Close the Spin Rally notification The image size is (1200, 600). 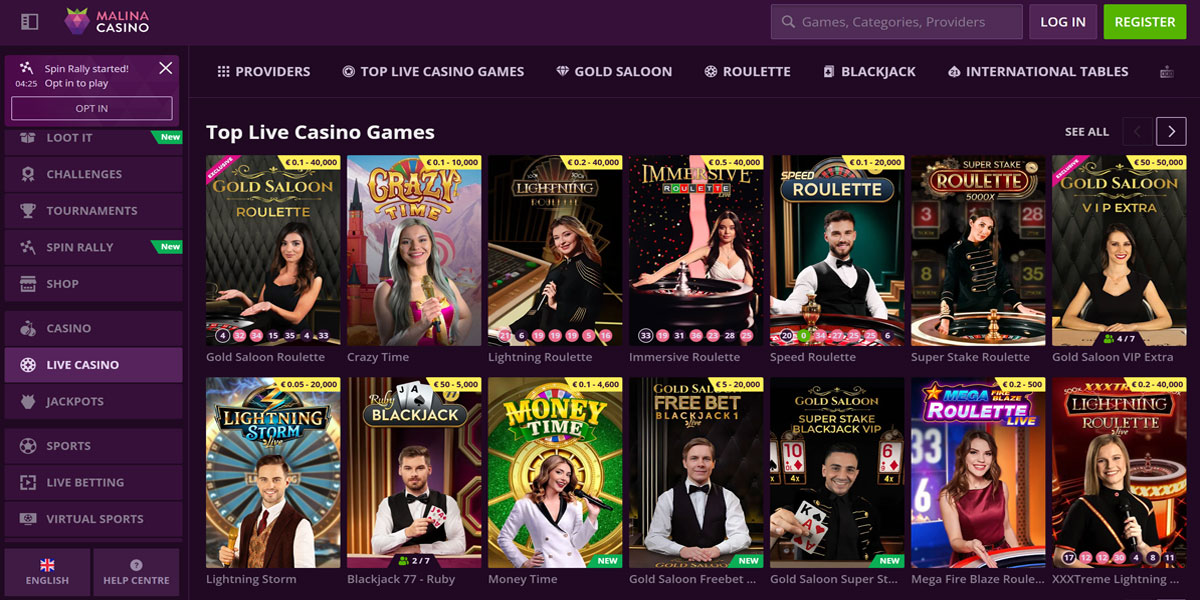pos(166,68)
